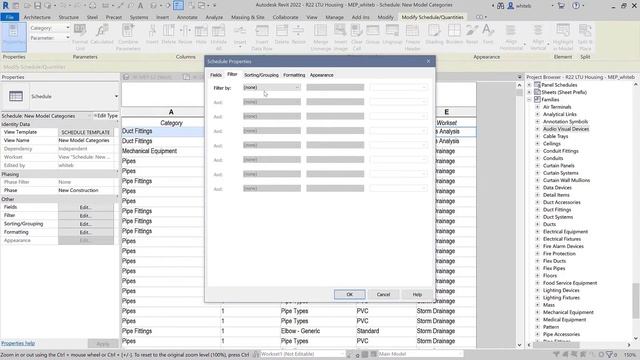This screenshot has height=360, width=640.
Task: Switch to the Formatting tab
Action: (x=294, y=75)
